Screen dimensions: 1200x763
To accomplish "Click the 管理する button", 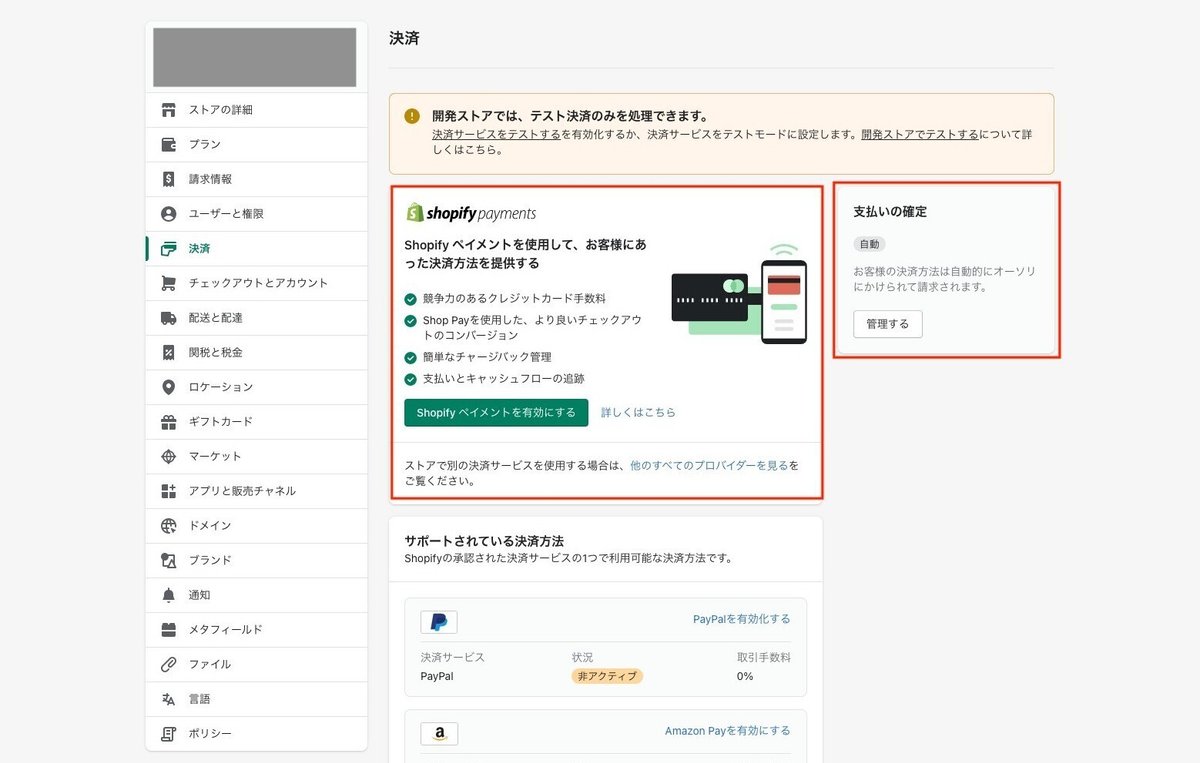I will tap(887, 324).
